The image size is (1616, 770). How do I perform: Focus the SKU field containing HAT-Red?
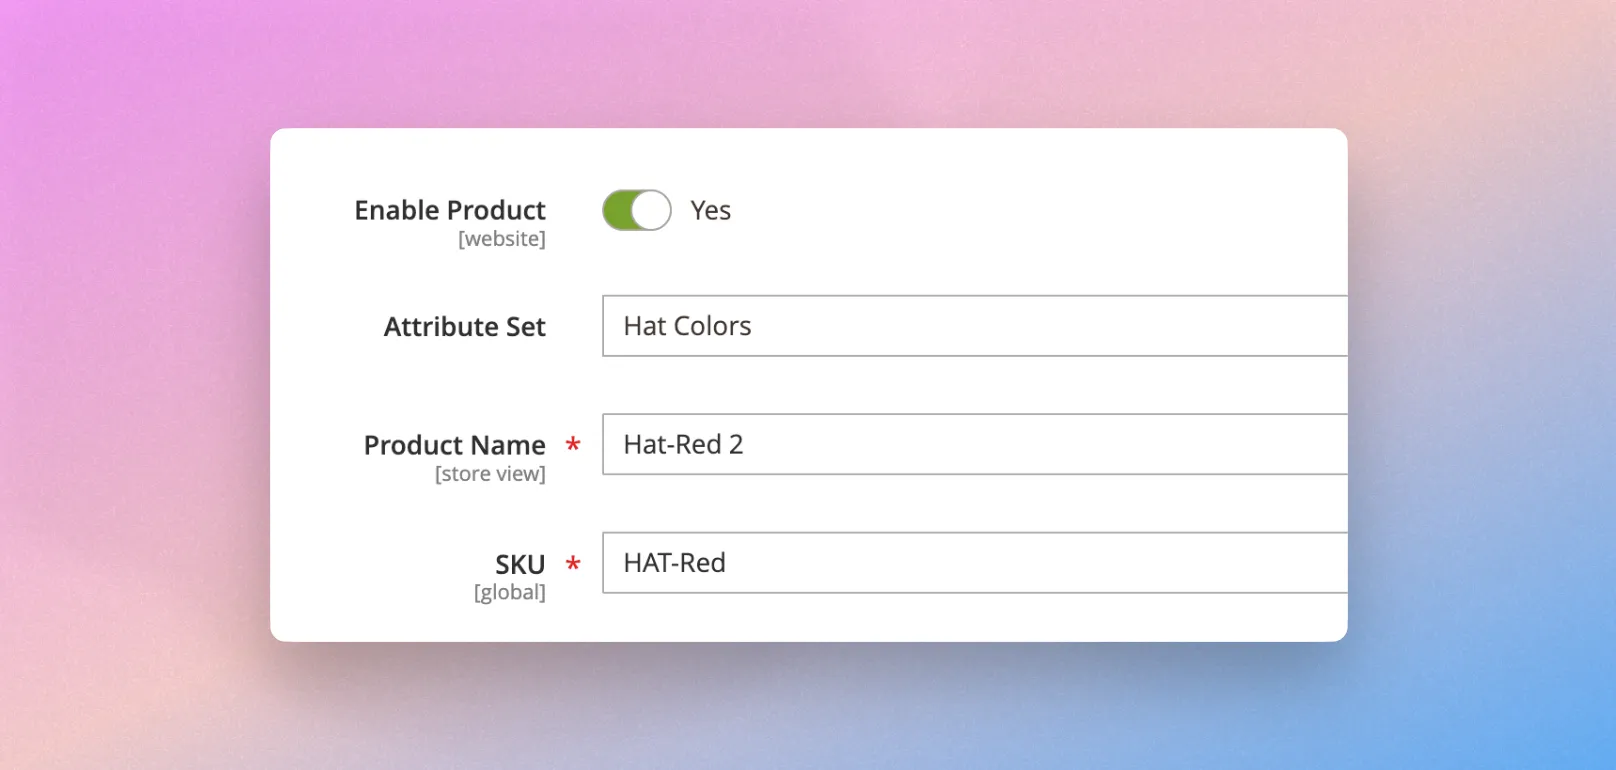tap(975, 563)
